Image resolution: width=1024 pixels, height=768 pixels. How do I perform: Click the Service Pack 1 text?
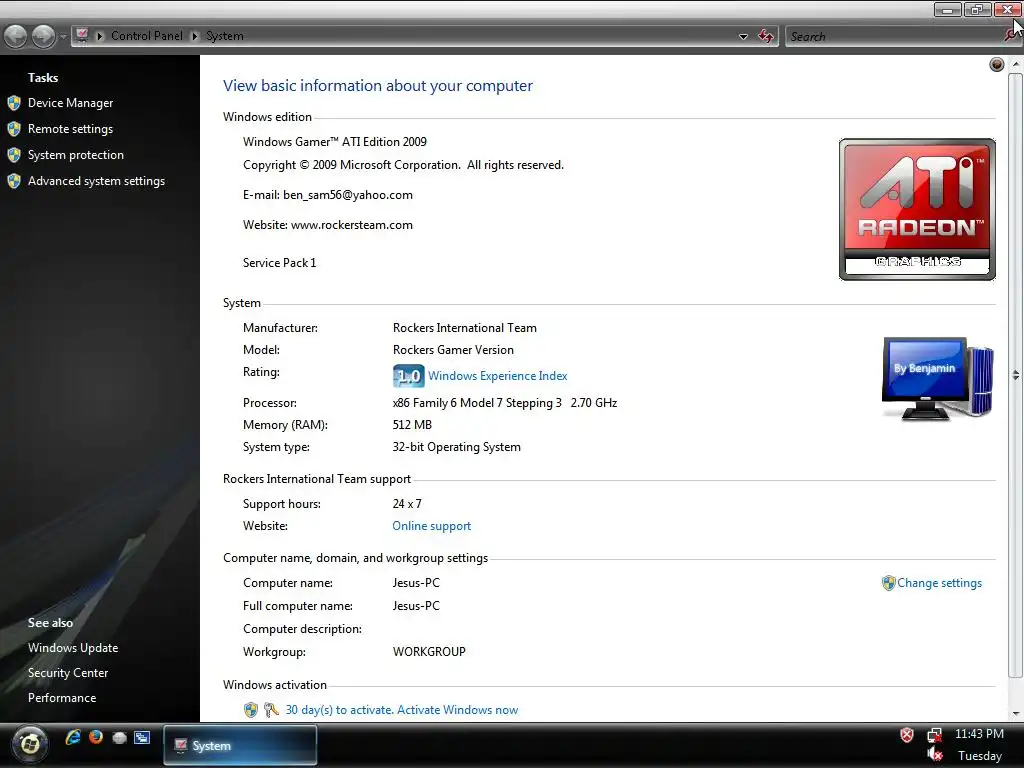[x=280, y=263]
